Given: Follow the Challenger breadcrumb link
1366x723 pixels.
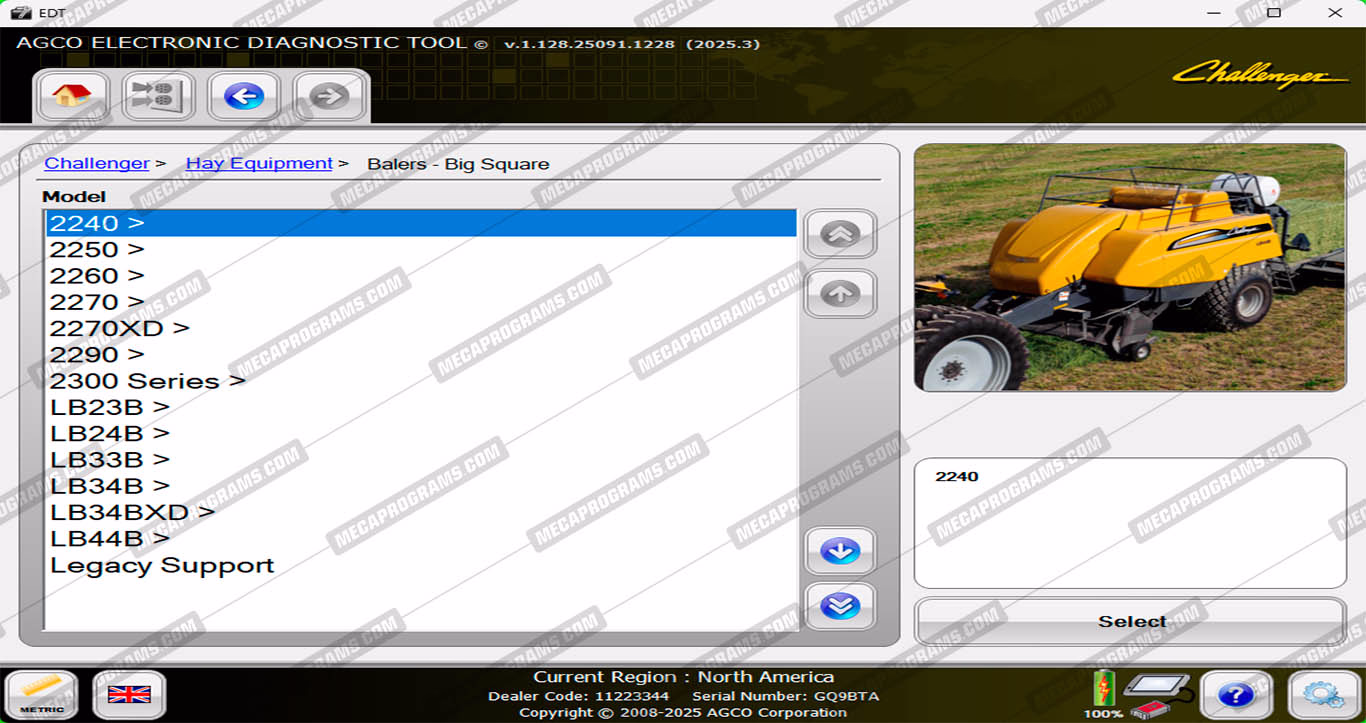Looking at the screenshot, I should [x=97, y=163].
